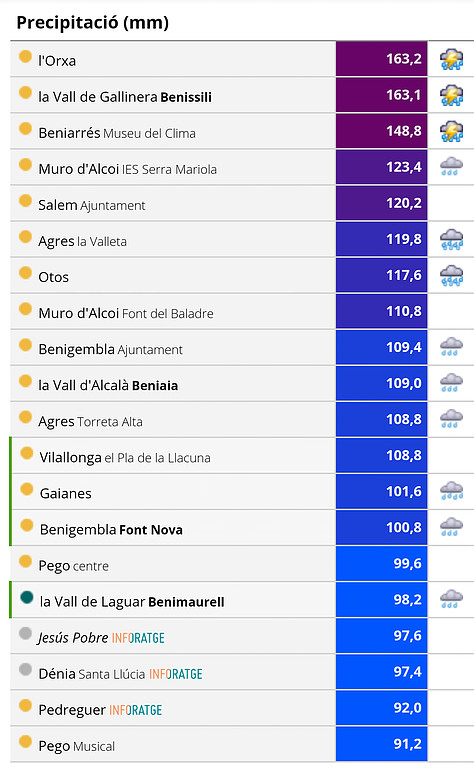Screen dimensions: 474x779
Task: Click the green status dot for Benimaurell
Action: tap(26, 597)
